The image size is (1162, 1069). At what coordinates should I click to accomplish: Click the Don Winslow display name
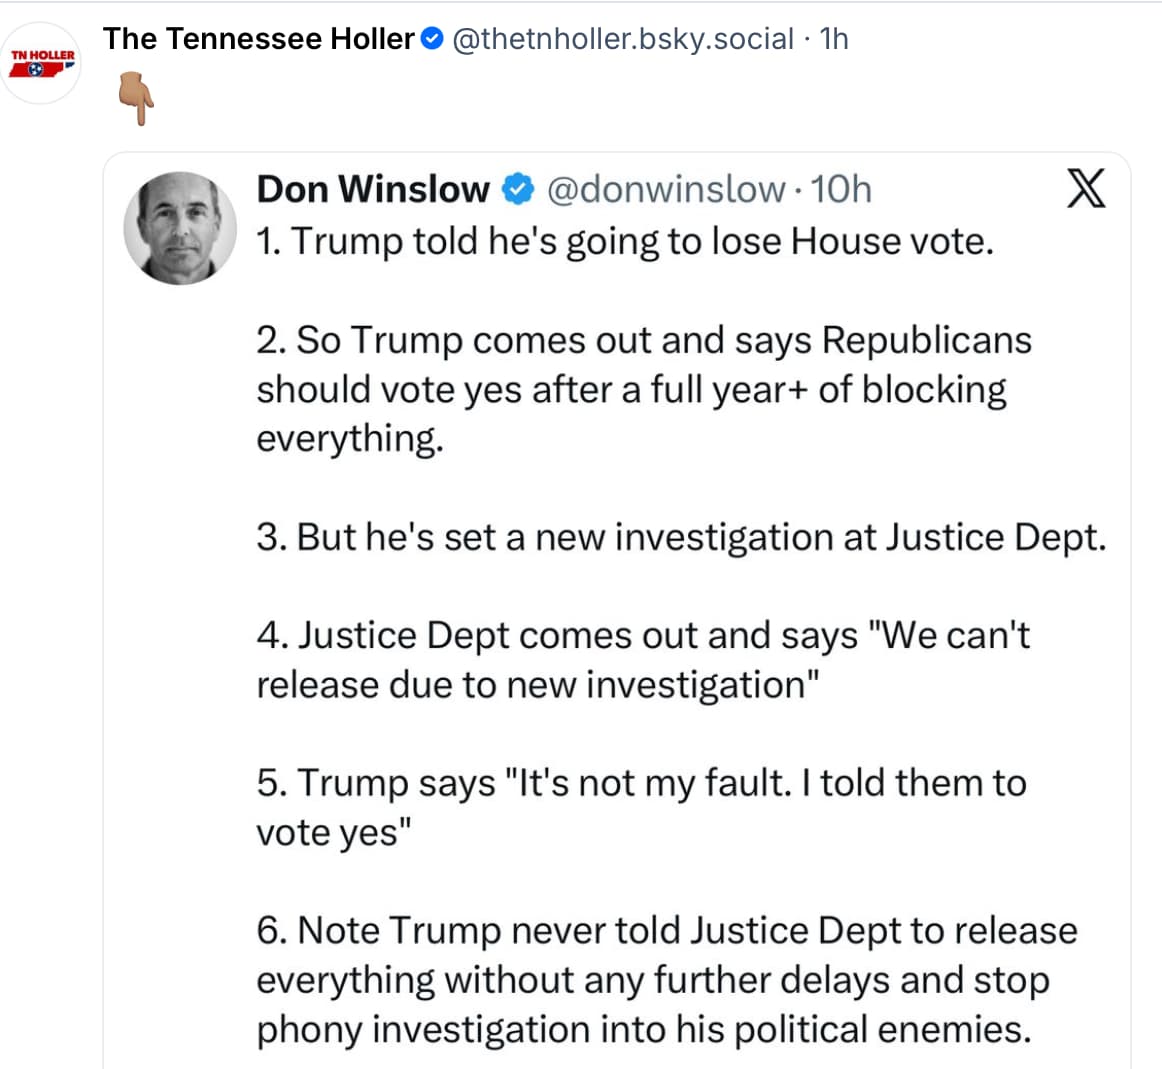[x=373, y=189]
